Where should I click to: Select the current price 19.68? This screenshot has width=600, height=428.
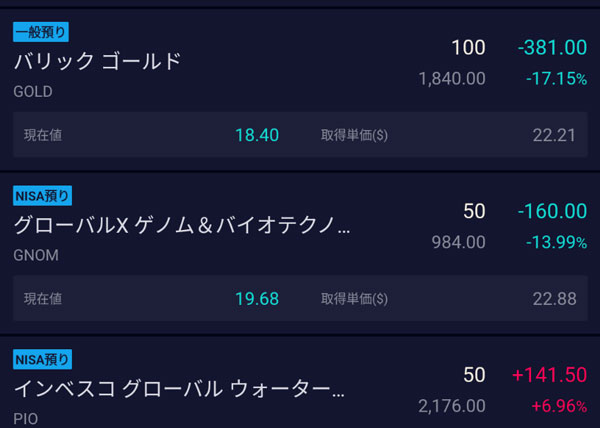click(257, 298)
